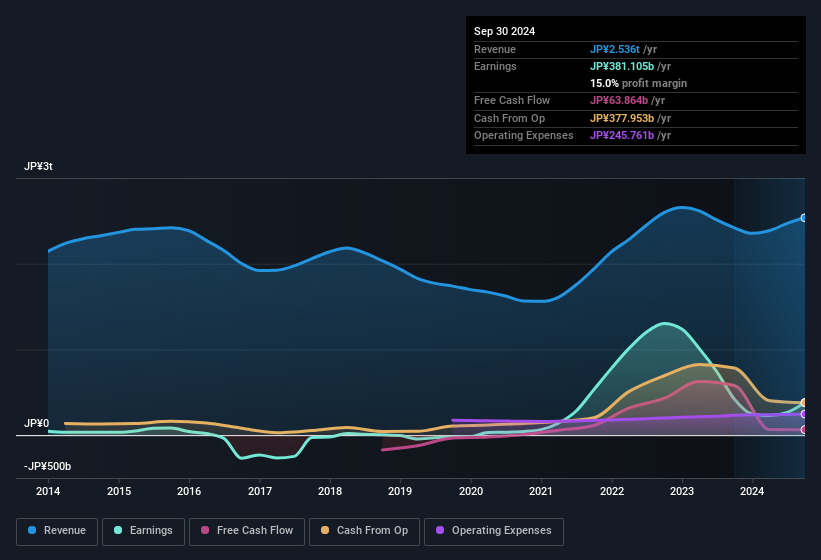Click the Operating Expenses label in tooltip
821x560 pixels.
pos(524,135)
